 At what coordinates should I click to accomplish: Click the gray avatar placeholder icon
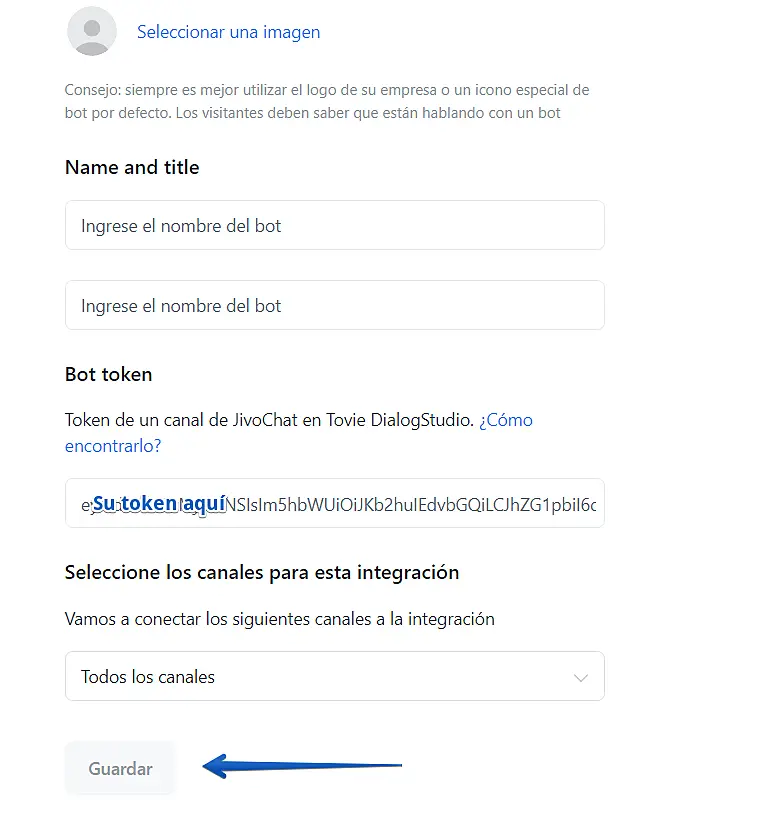(x=92, y=31)
